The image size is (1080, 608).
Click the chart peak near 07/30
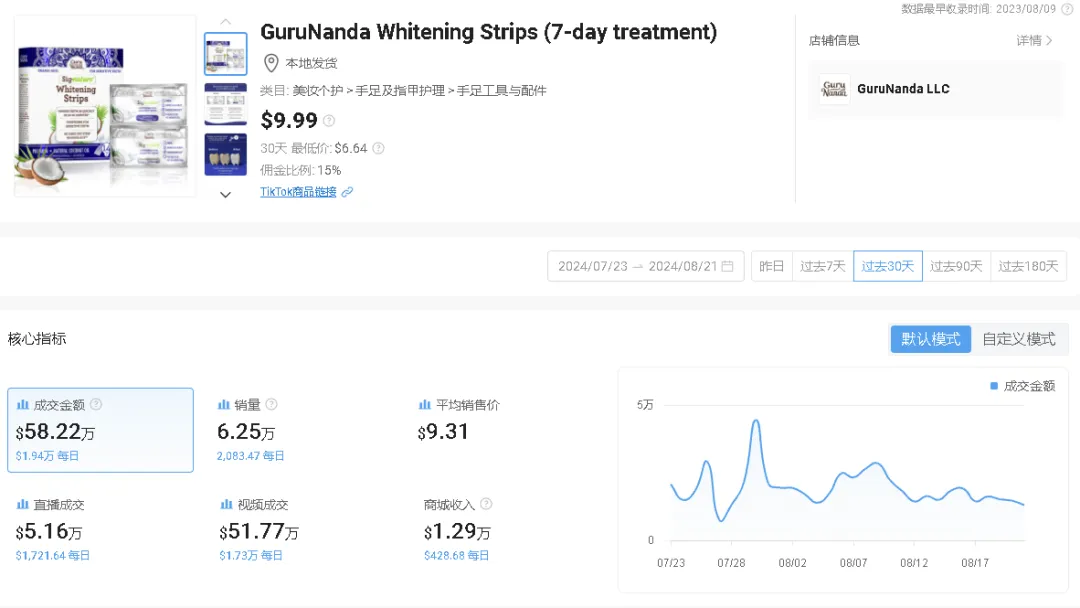click(x=756, y=421)
